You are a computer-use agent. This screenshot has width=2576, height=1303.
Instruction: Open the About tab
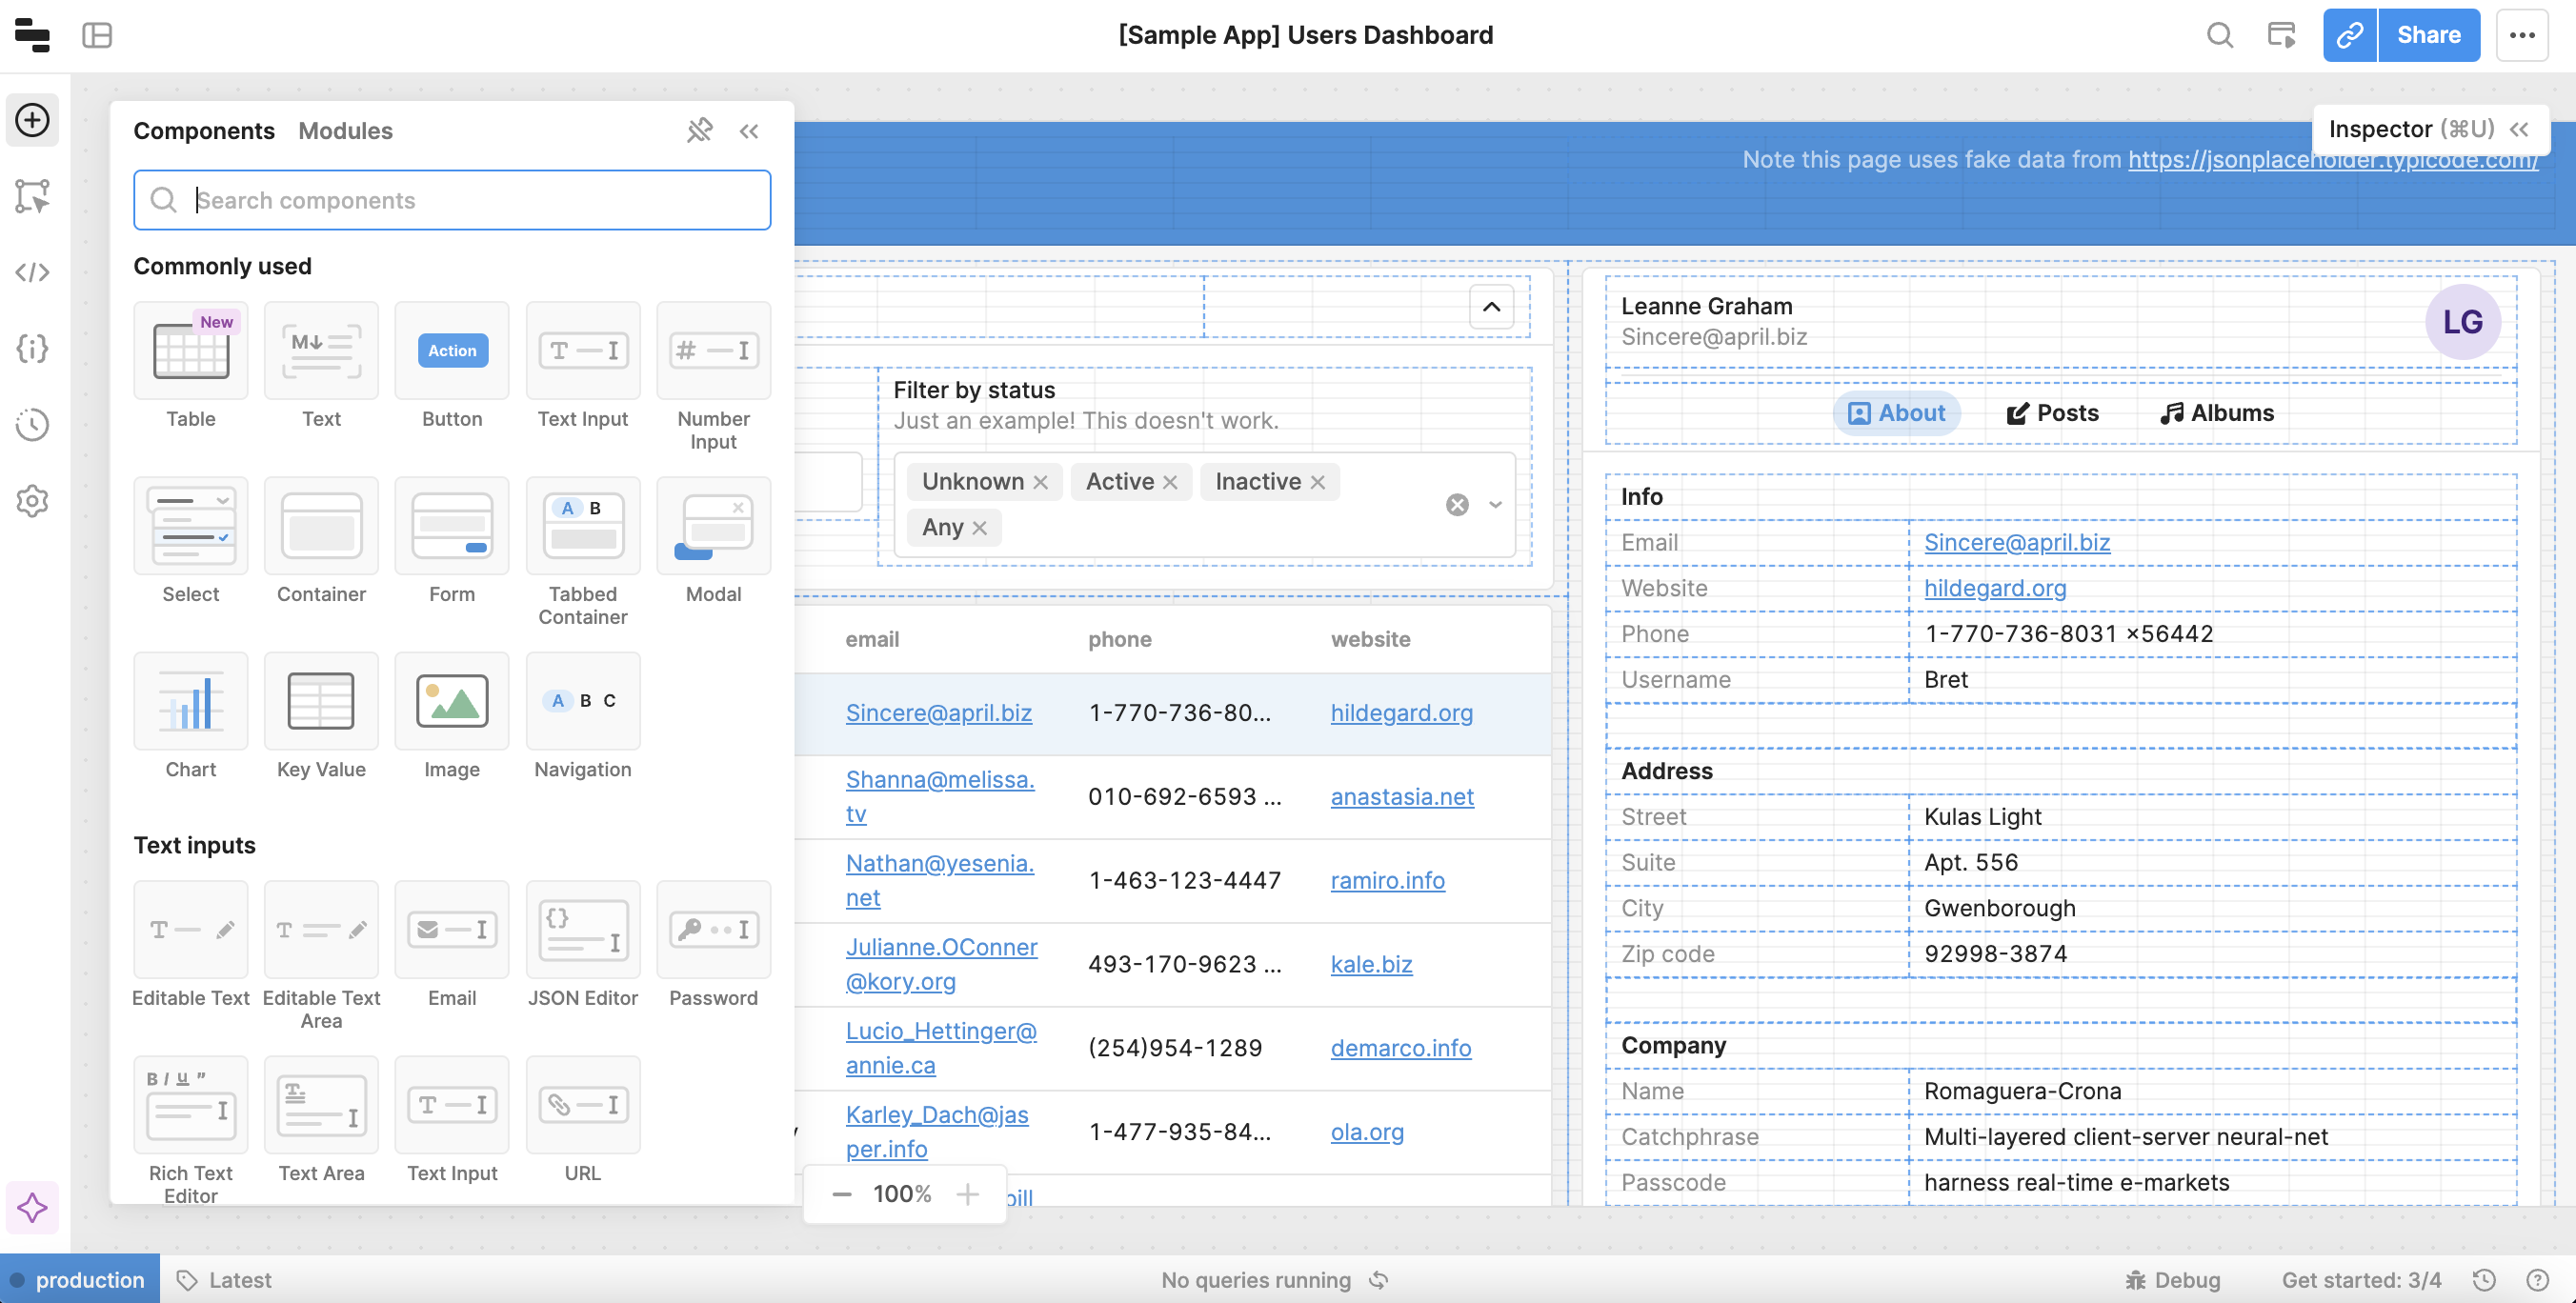(x=1895, y=413)
